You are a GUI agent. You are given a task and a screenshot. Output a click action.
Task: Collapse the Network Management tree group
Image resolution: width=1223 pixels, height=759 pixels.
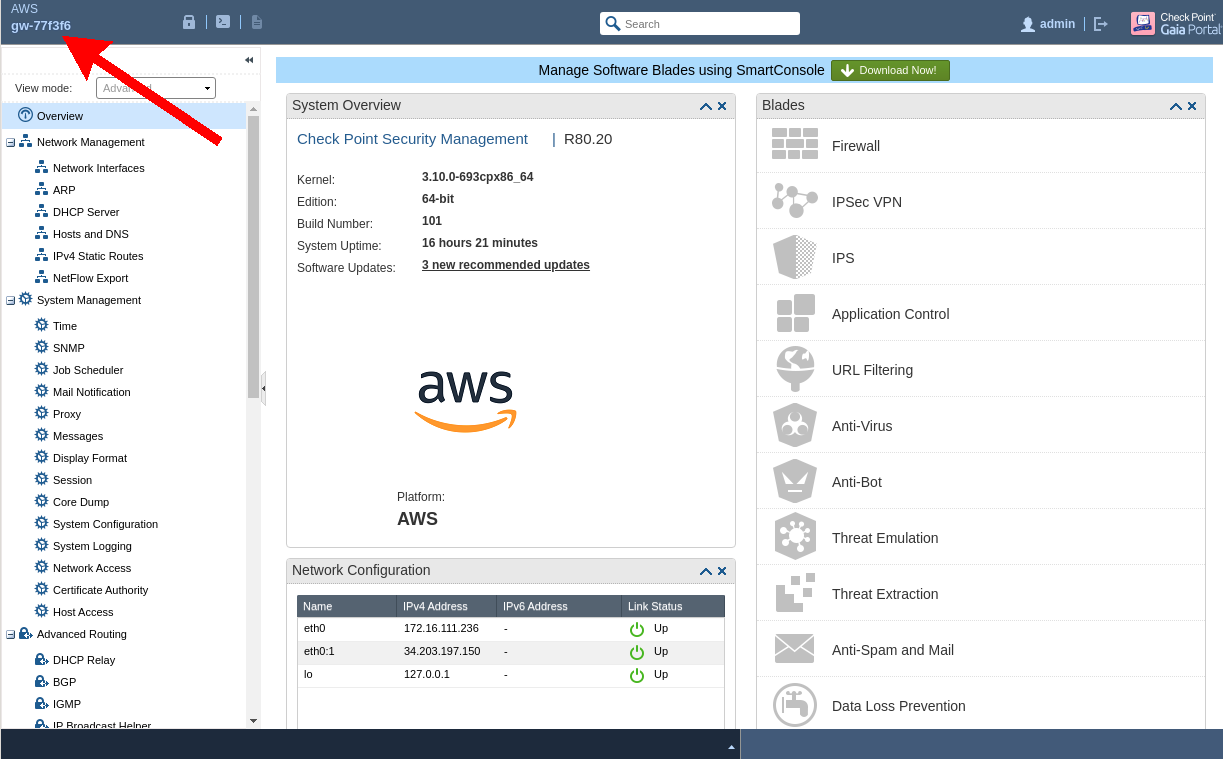11,142
